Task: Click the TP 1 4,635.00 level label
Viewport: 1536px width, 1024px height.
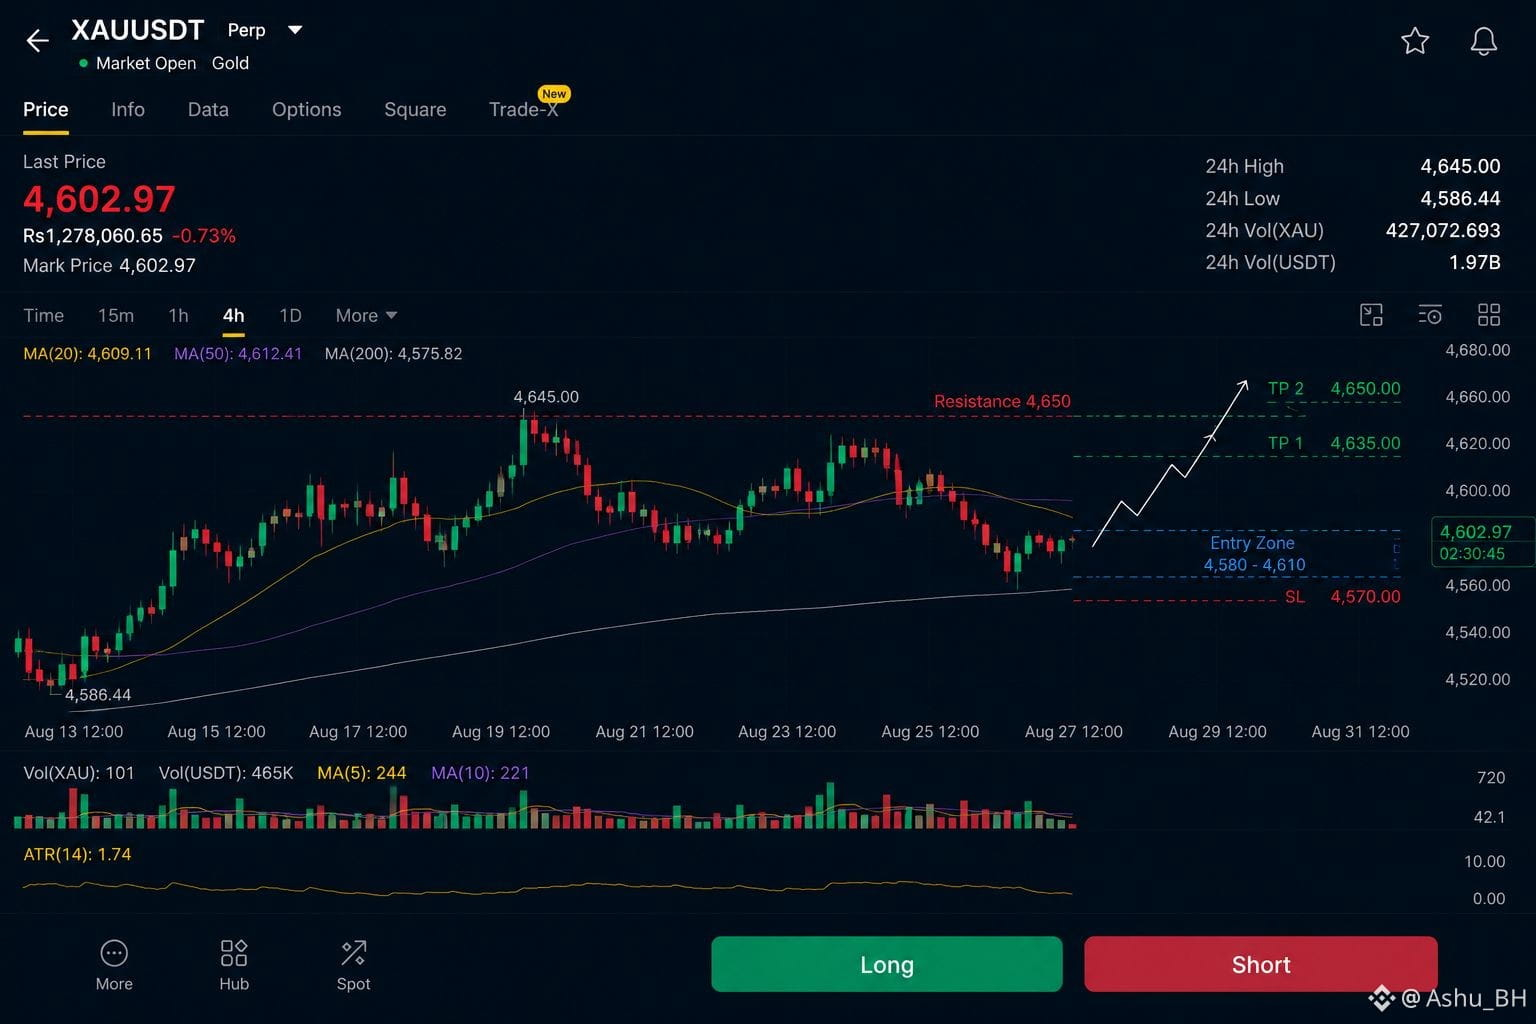Action: pyautogui.click(x=1334, y=443)
